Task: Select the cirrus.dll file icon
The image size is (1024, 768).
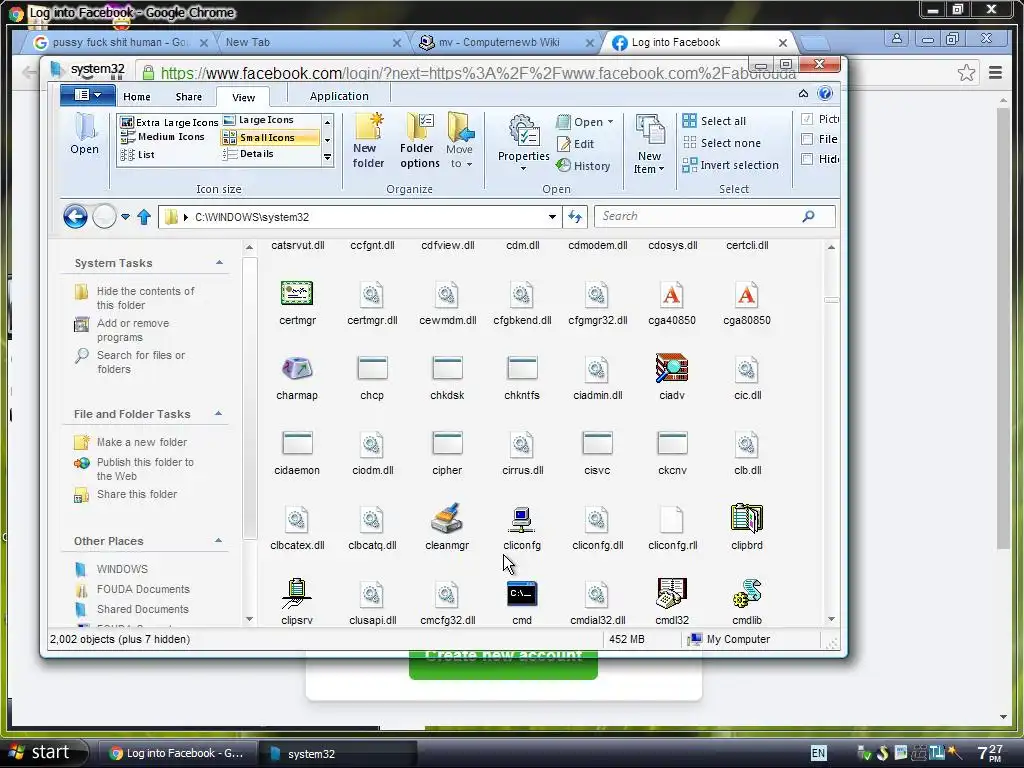Action: (x=522, y=444)
